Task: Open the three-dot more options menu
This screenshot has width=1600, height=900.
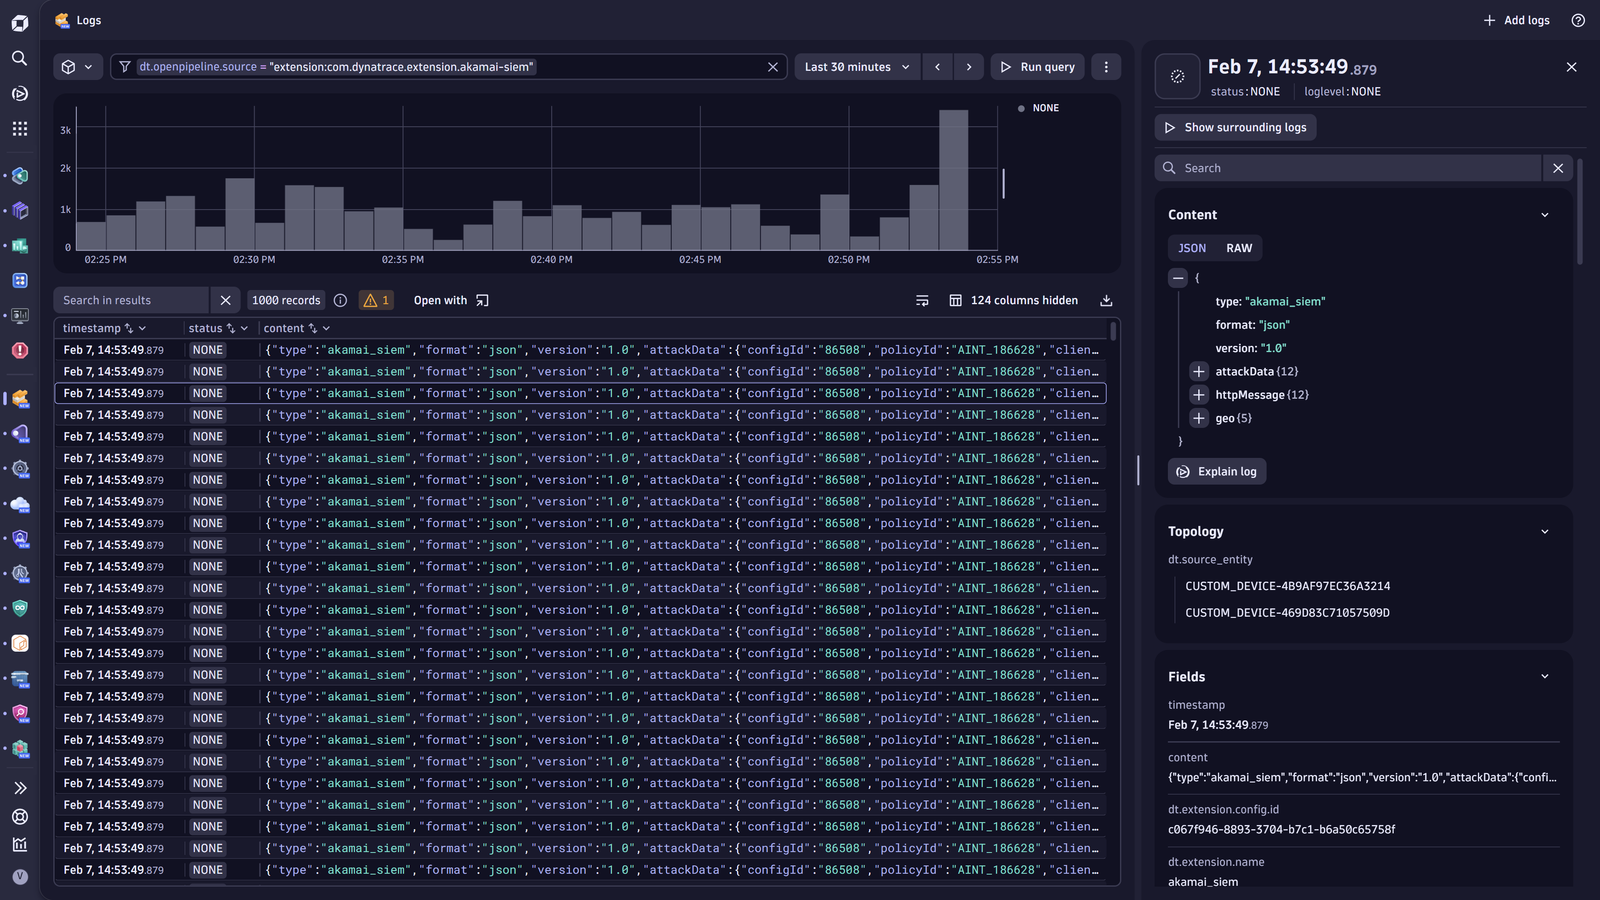Action: 1106,67
